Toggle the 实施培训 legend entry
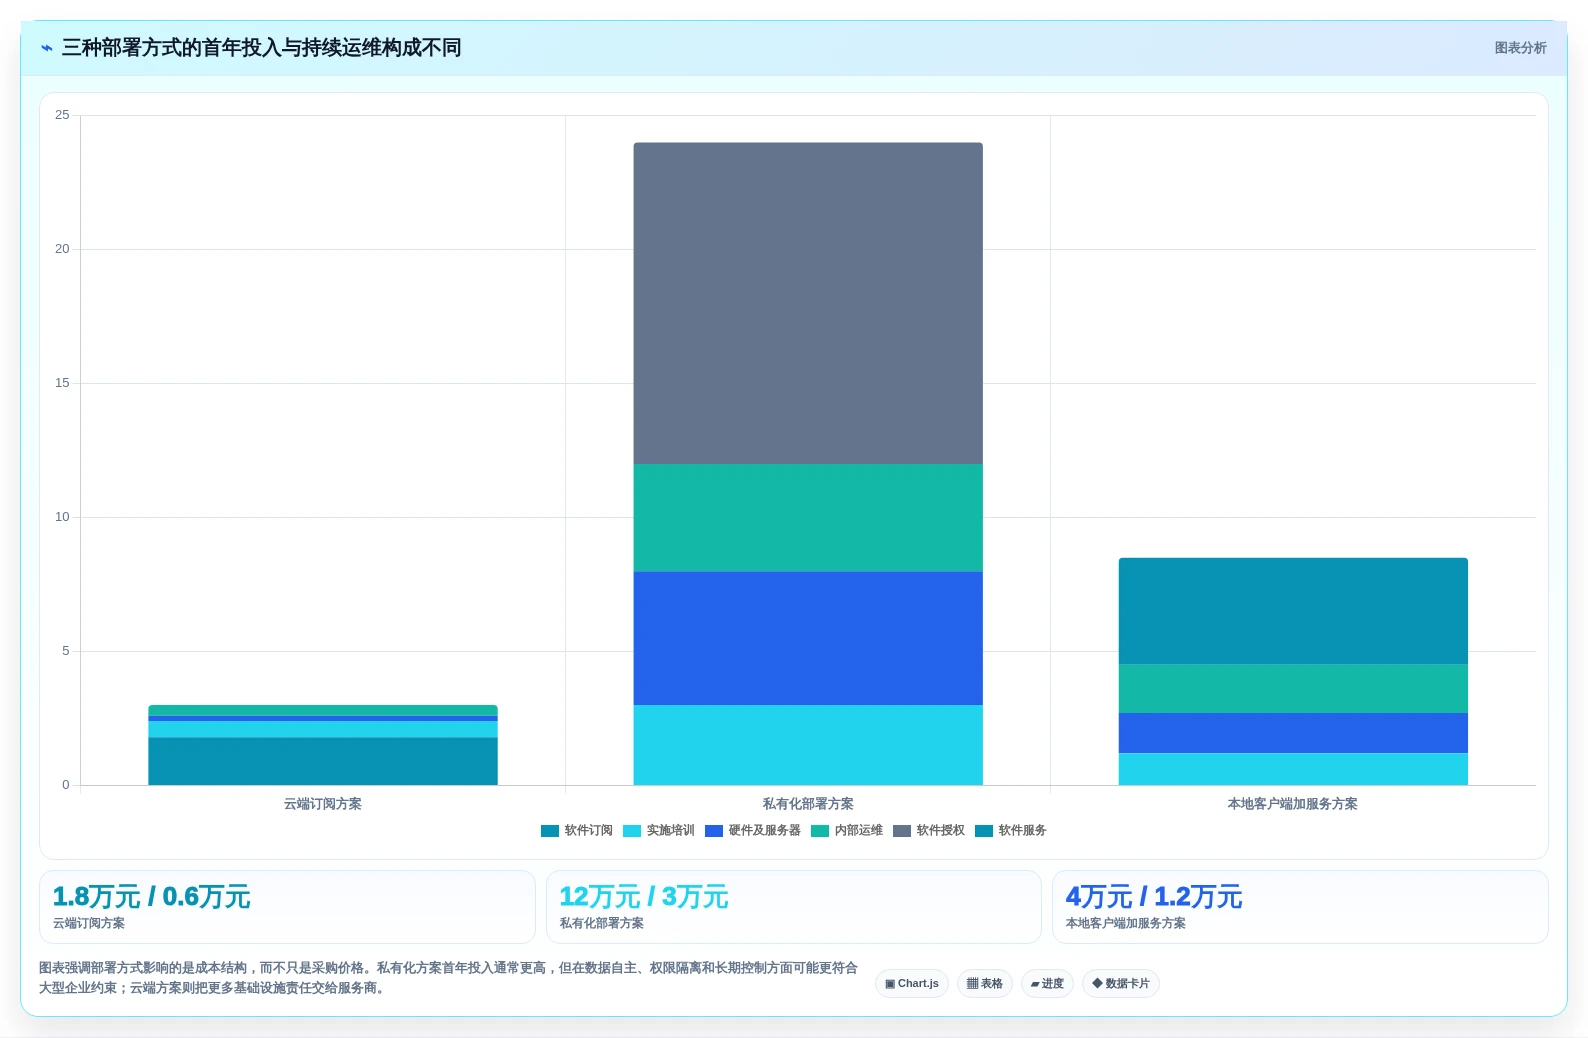The image size is (1588, 1038). 658,831
